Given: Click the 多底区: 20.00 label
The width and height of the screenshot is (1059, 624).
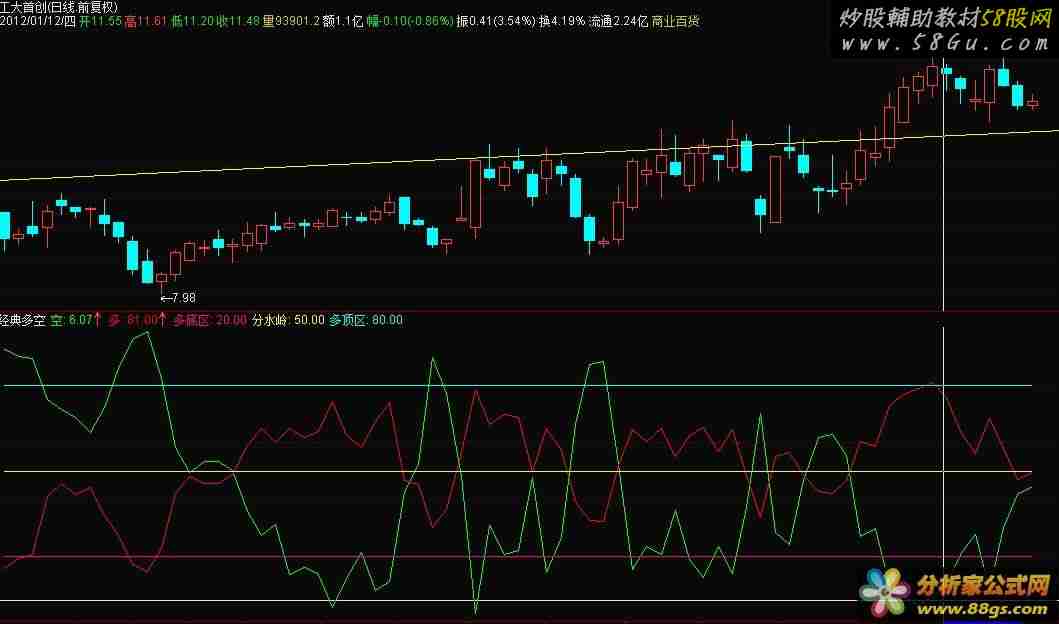Looking at the screenshot, I should (x=210, y=320).
